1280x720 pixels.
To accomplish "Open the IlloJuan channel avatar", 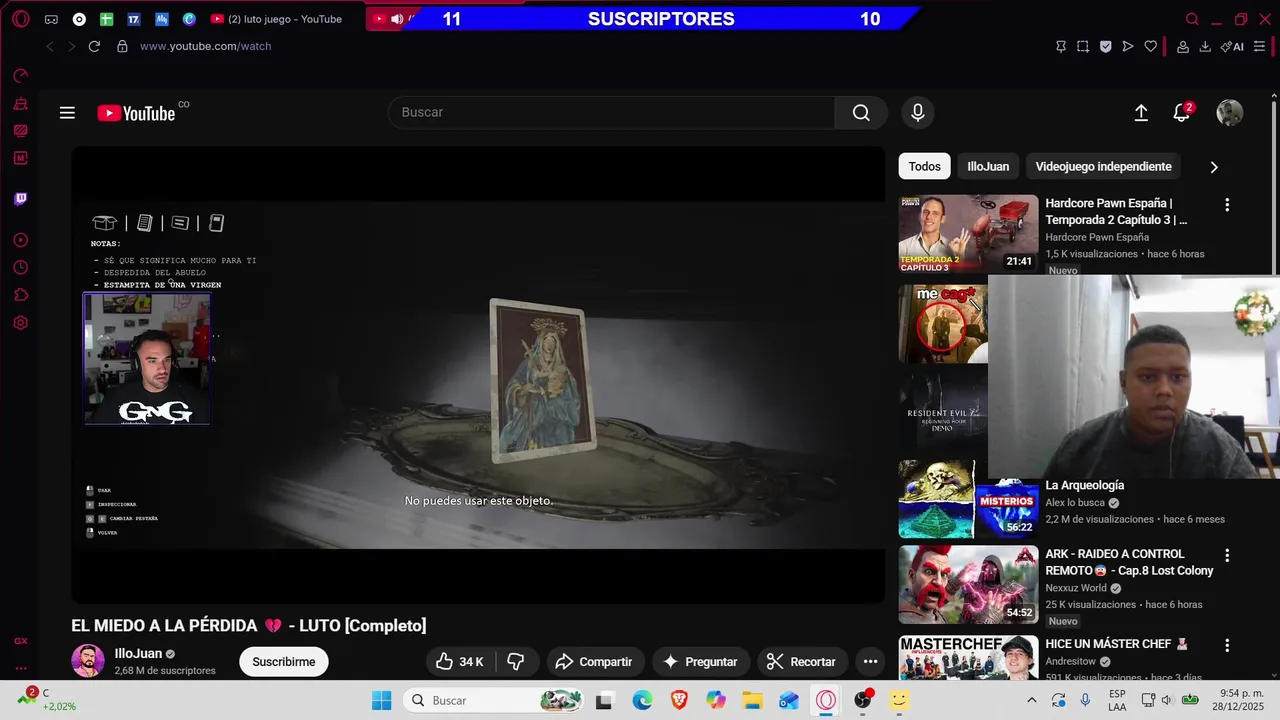I will [87, 661].
